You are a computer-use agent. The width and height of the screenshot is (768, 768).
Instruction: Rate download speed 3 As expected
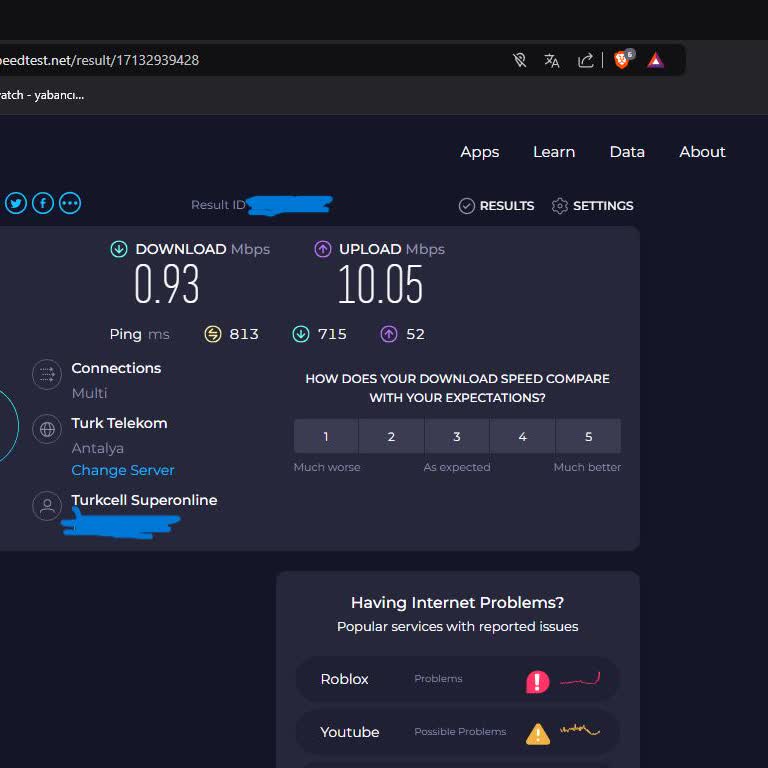(x=457, y=436)
